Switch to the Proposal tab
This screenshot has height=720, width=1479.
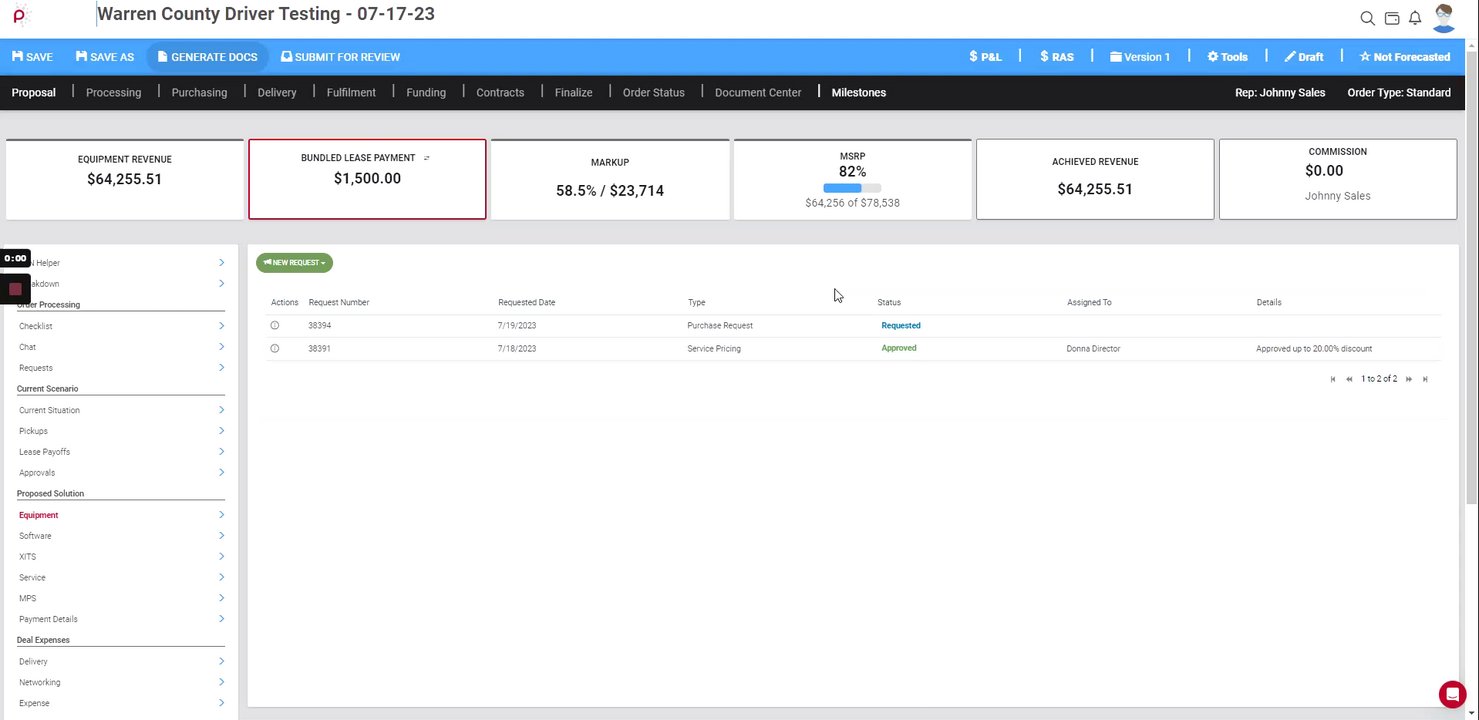click(x=34, y=92)
